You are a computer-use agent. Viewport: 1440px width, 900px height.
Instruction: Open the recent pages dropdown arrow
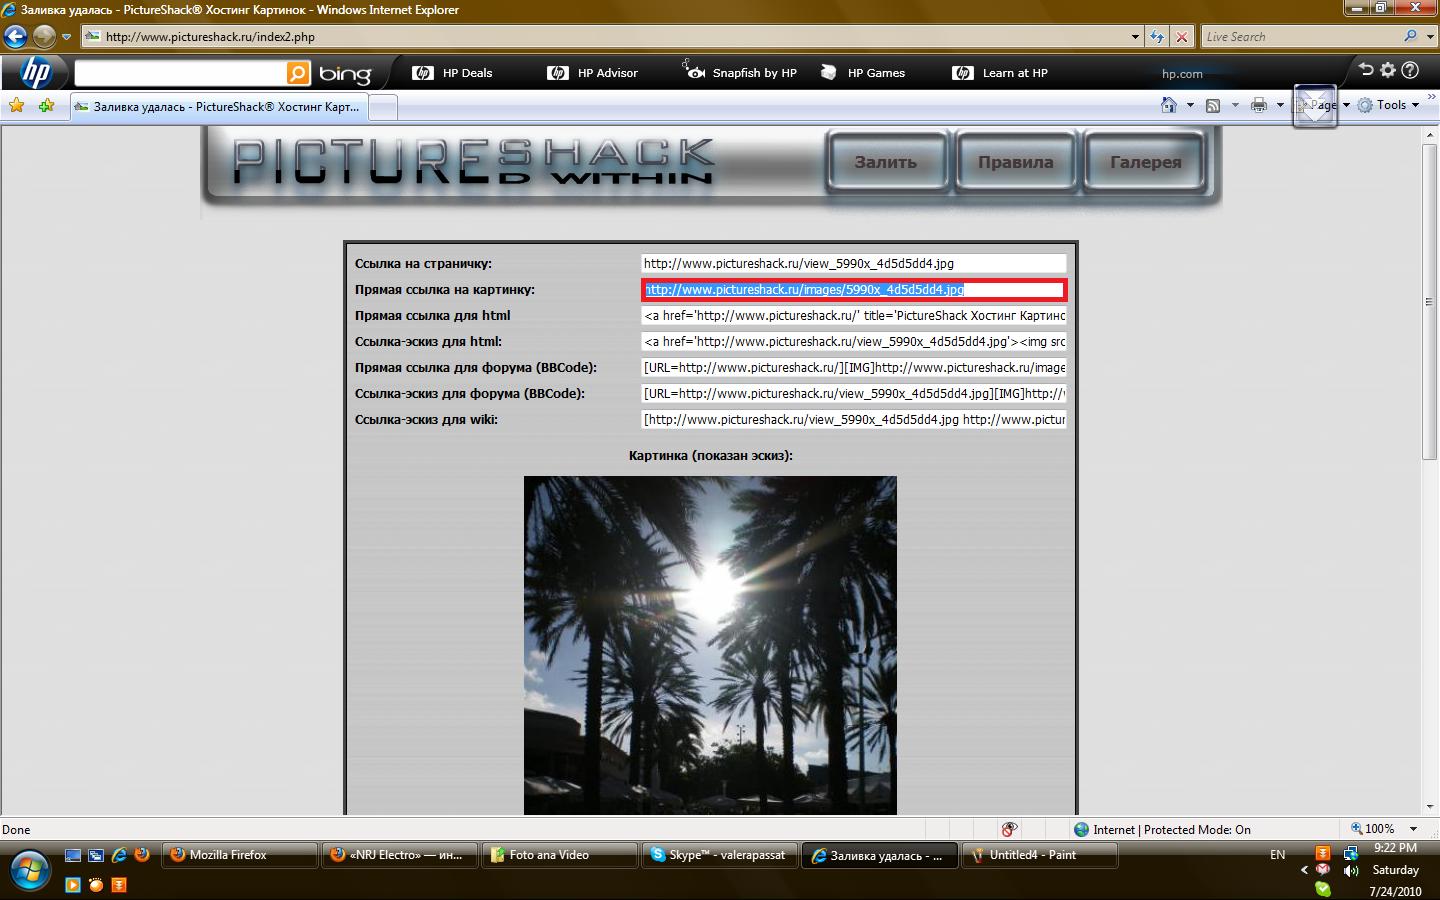(66, 37)
